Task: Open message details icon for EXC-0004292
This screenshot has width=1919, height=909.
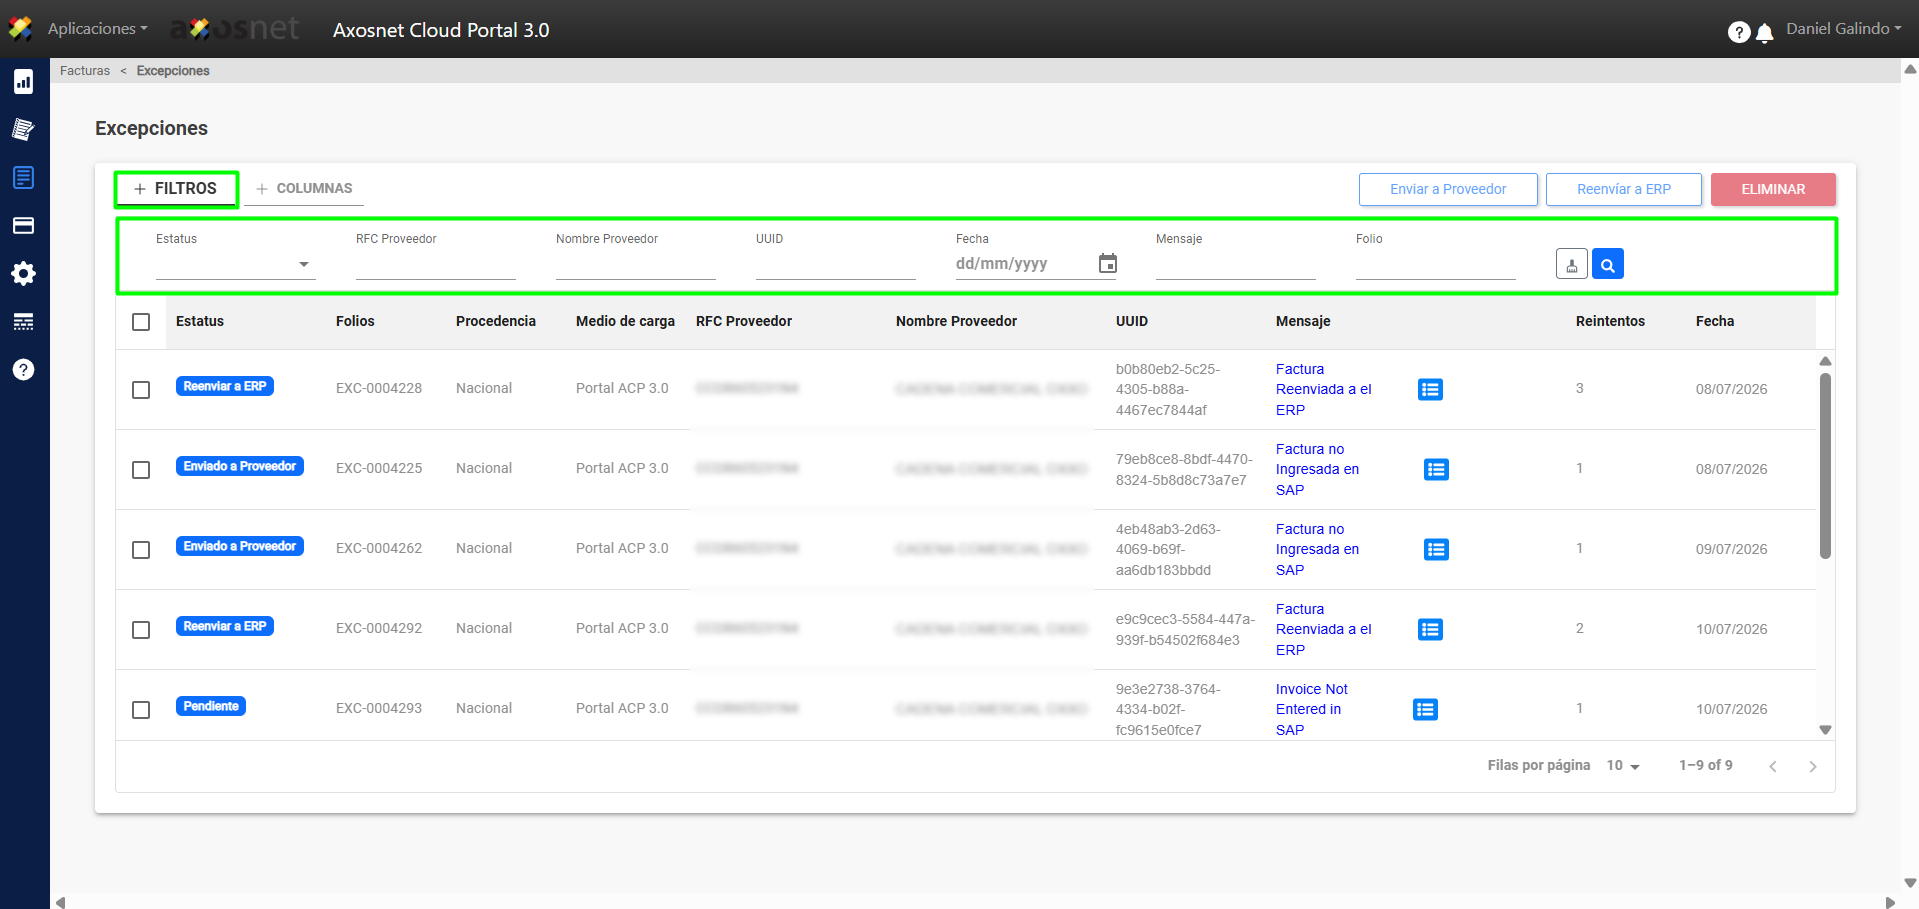Action: click(x=1430, y=629)
